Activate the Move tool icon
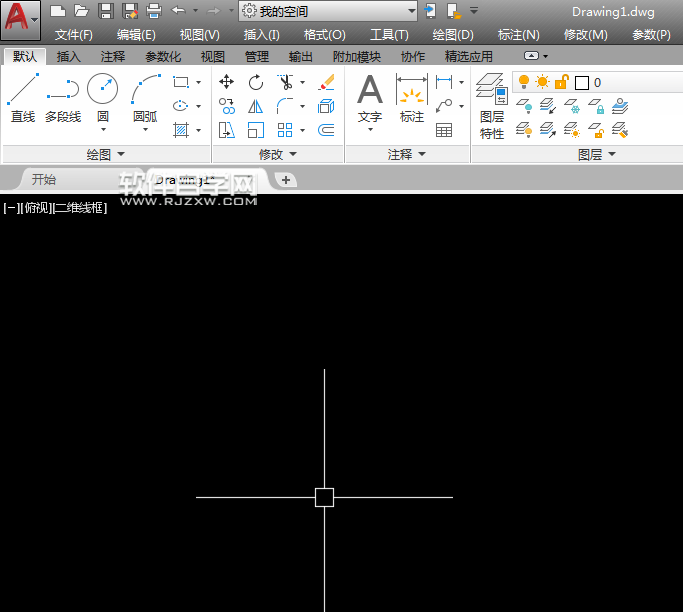683x612 pixels. pyautogui.click(x=227, y=82)
